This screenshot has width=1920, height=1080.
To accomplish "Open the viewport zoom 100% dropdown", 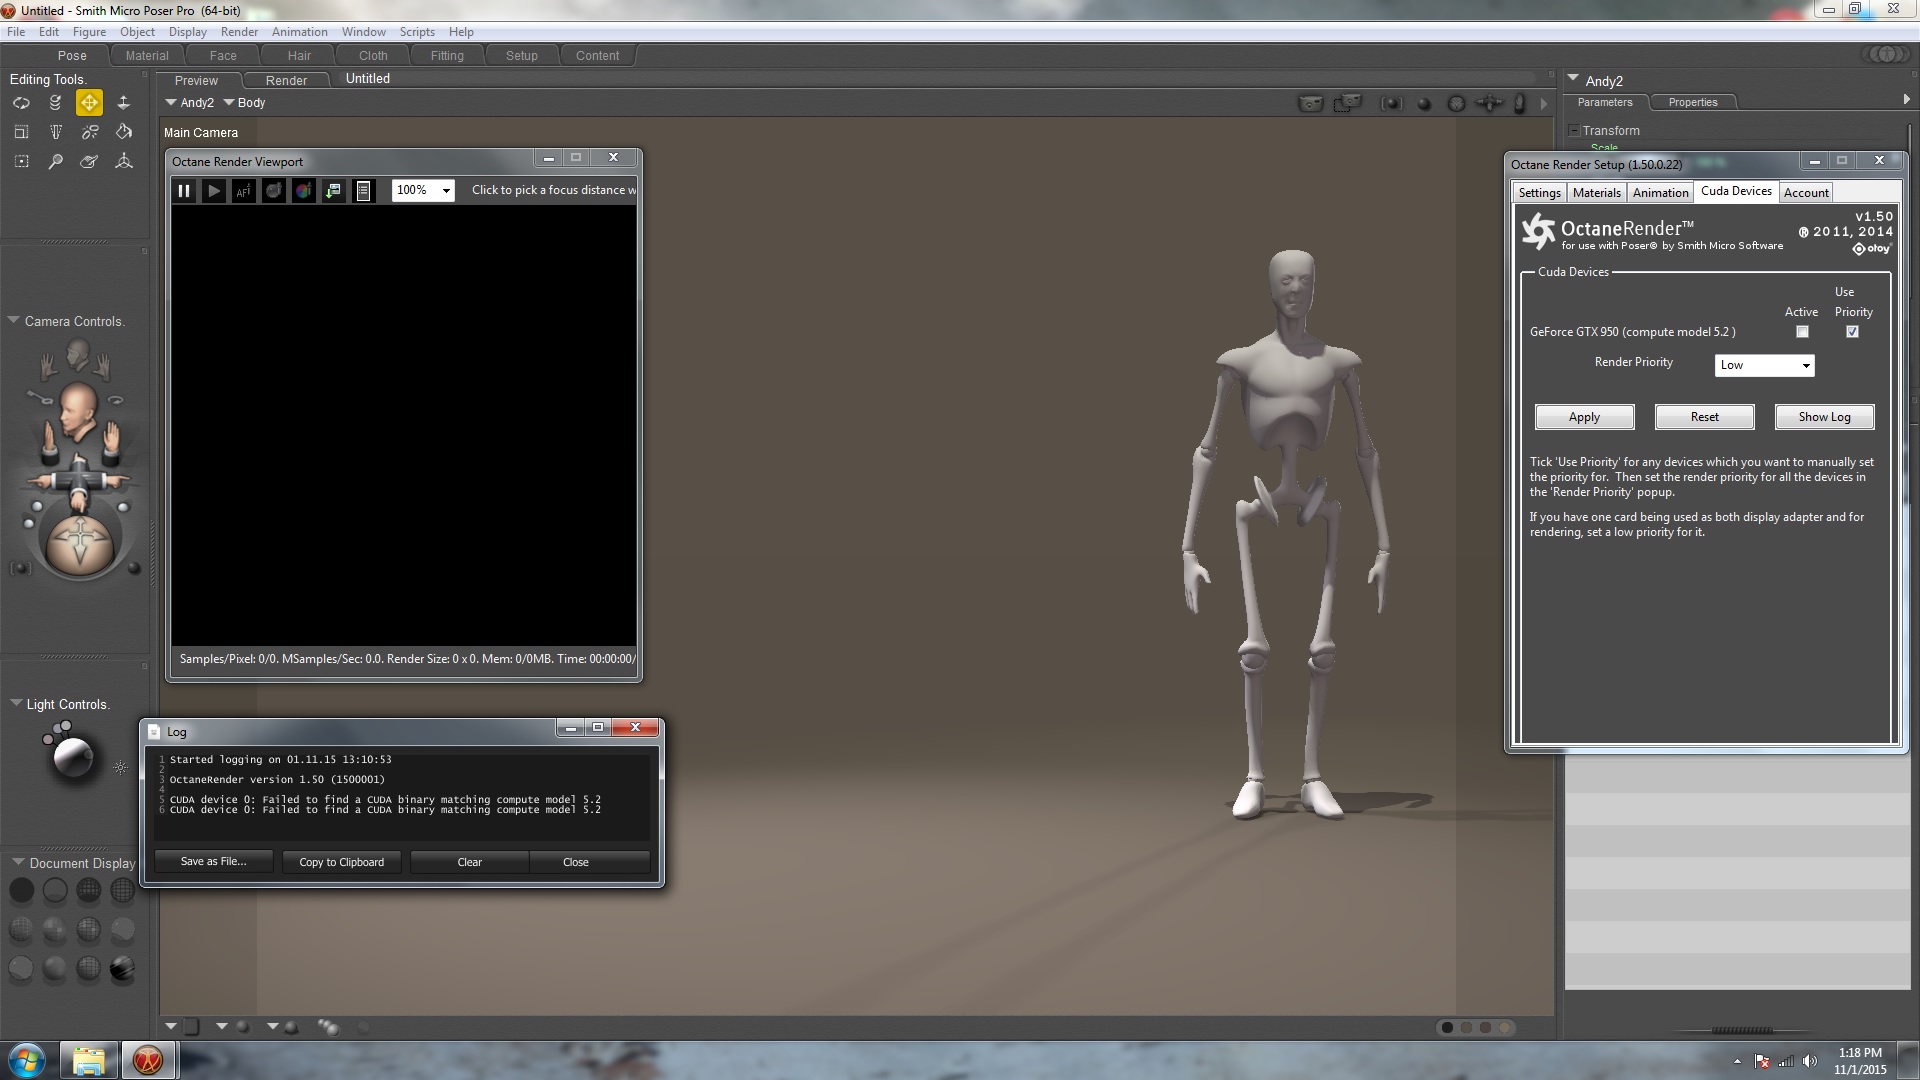I will tap(423, 190).
